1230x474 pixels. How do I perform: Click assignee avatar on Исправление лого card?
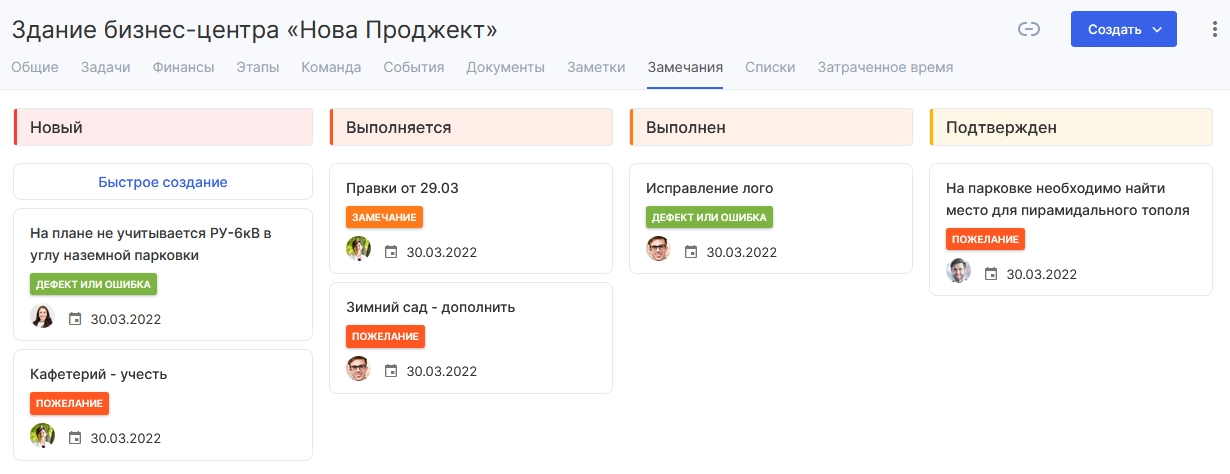658,249
